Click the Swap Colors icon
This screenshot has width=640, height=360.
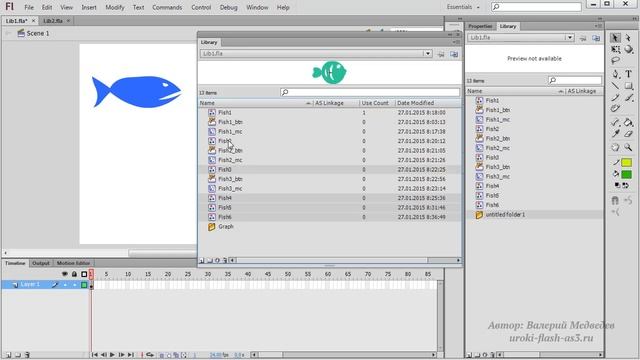coord(625,185)
